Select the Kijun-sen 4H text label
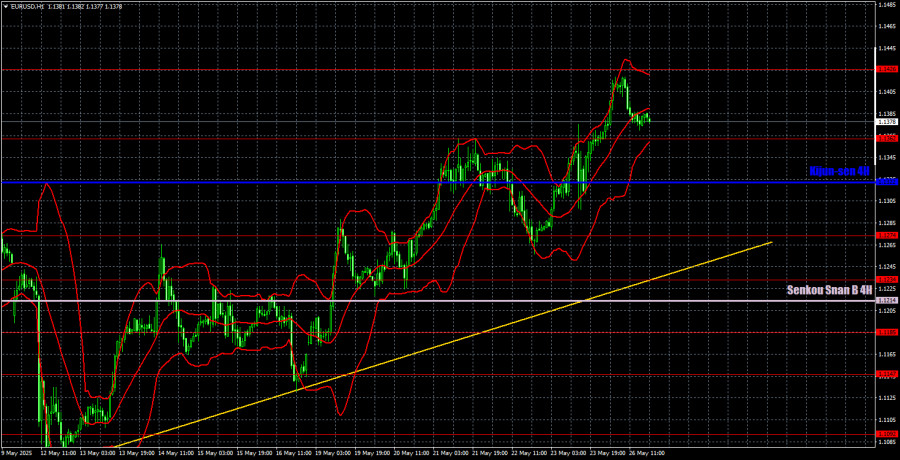The width and height of the screenshot is (900, 460). 839,172
